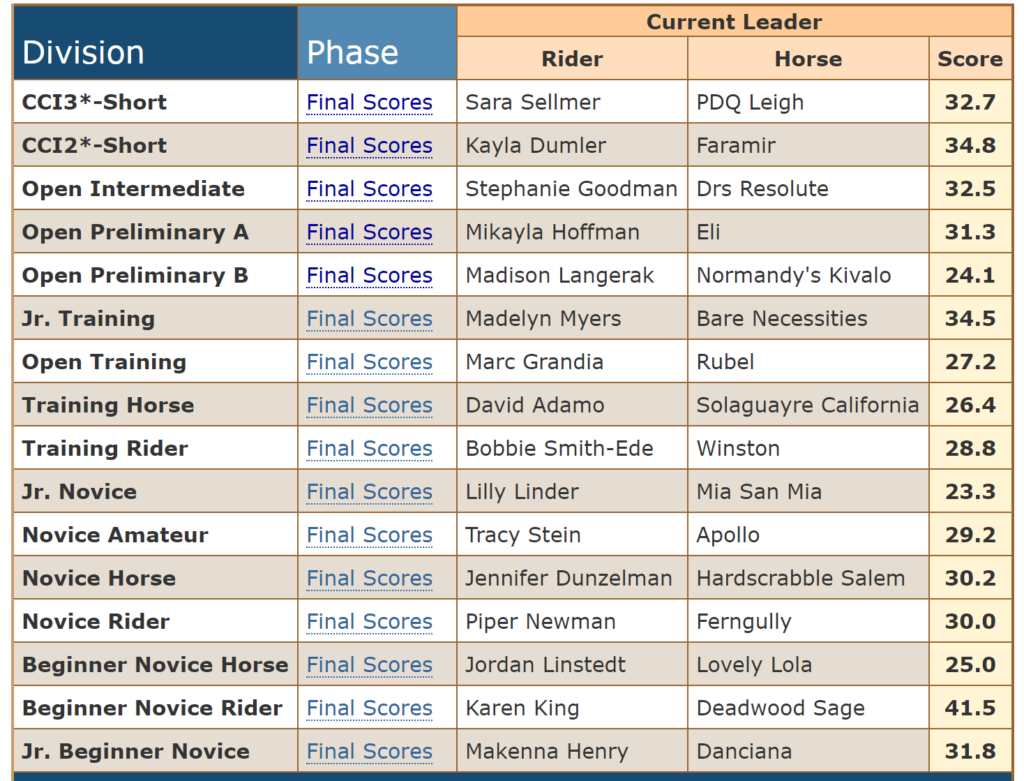Open Final Scores link for CCI3*-Short
This screenshot has height=781, width=1024.
pos(370,103)
